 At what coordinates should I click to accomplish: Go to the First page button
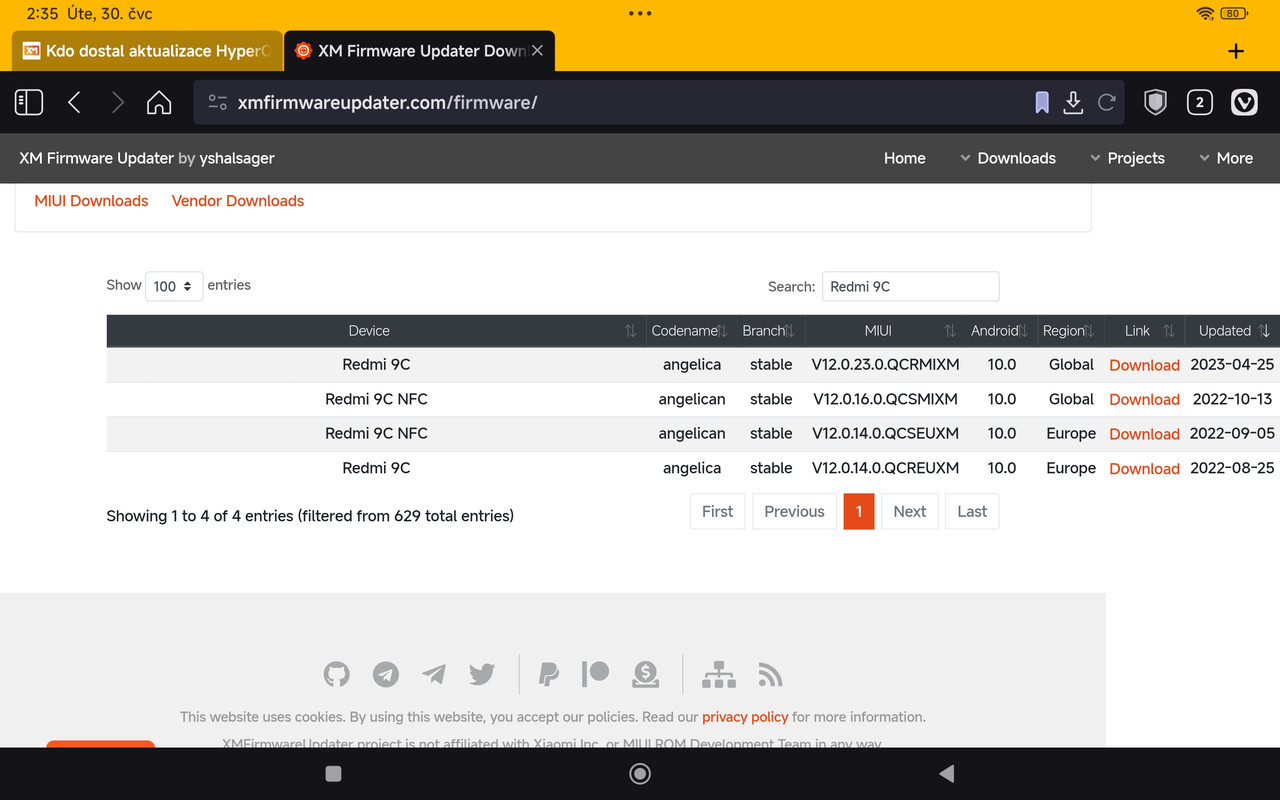pyautogui.click(x=717, y=511)
